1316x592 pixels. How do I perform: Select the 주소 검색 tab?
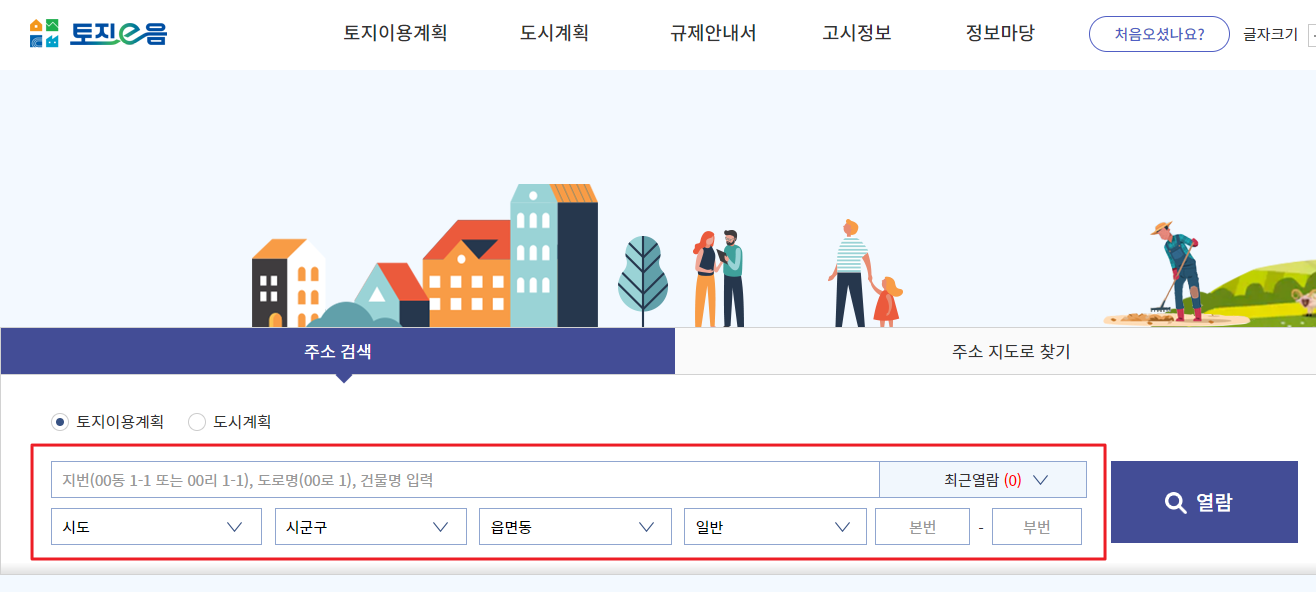tap(338, 350)
